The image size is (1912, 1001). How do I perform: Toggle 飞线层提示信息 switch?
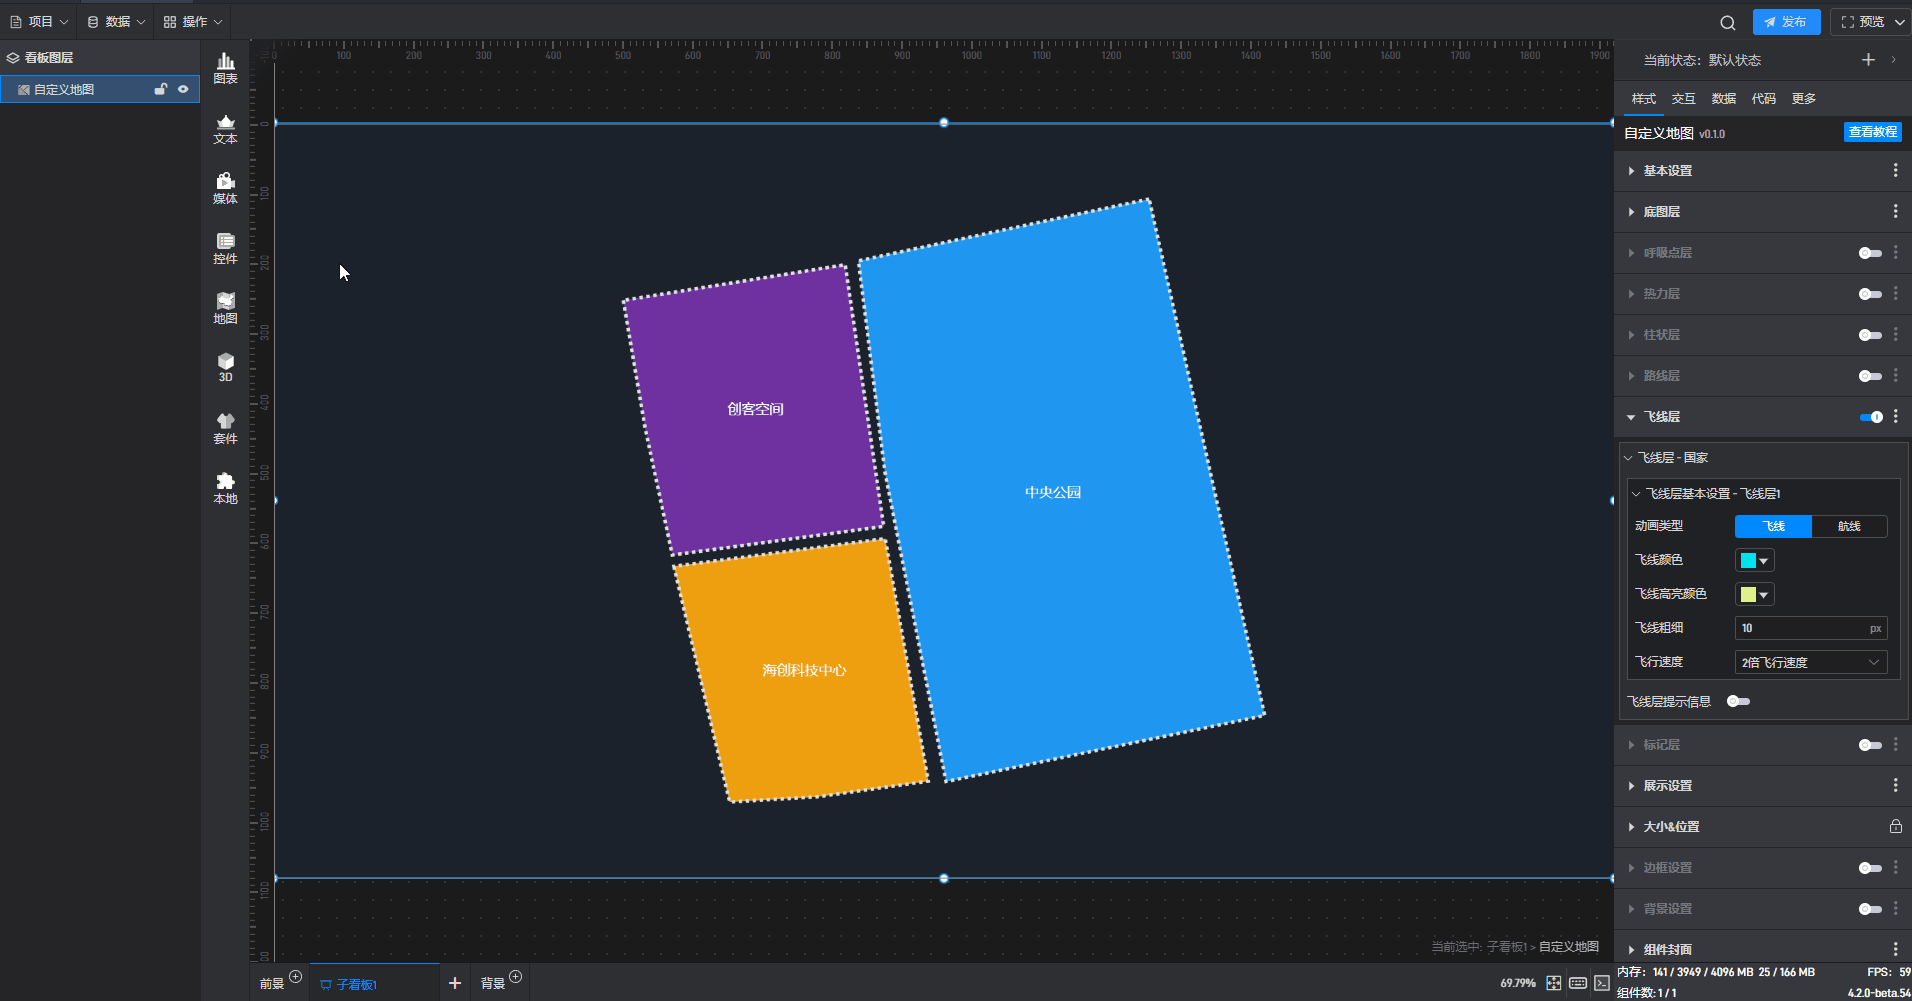pyautogui.click(x=1738, y=701)
